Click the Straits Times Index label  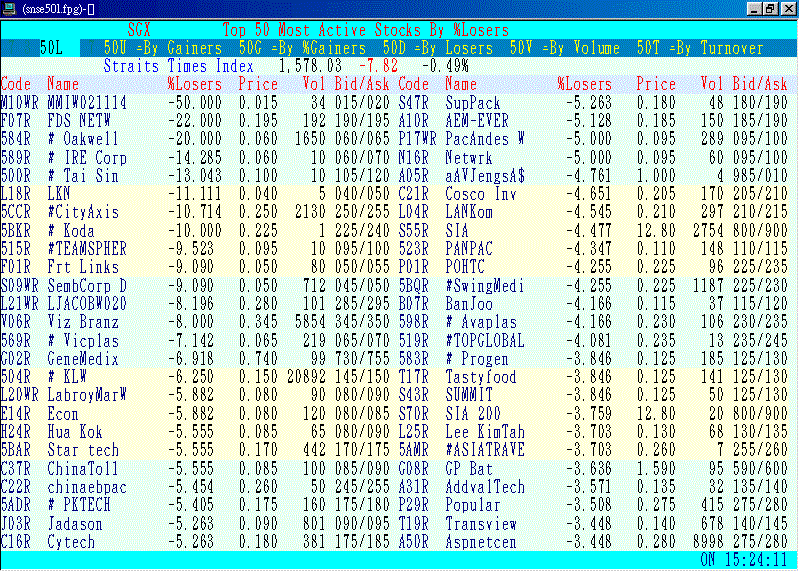point(178,66)
